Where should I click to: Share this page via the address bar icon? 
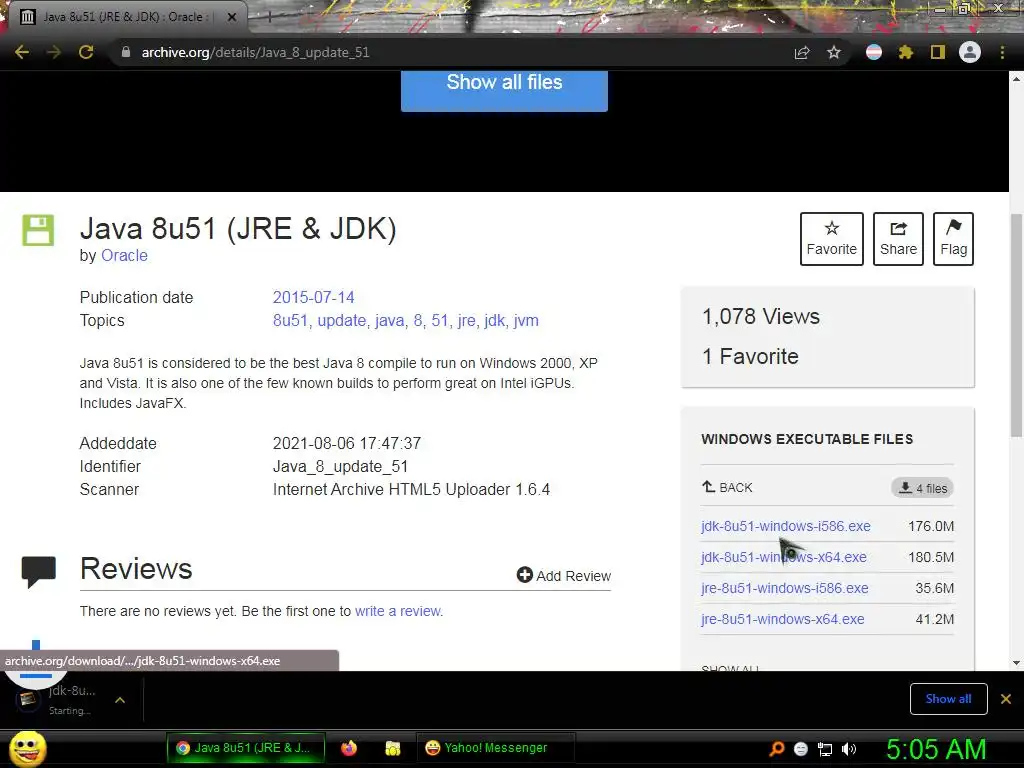click(x=802, y=52)
